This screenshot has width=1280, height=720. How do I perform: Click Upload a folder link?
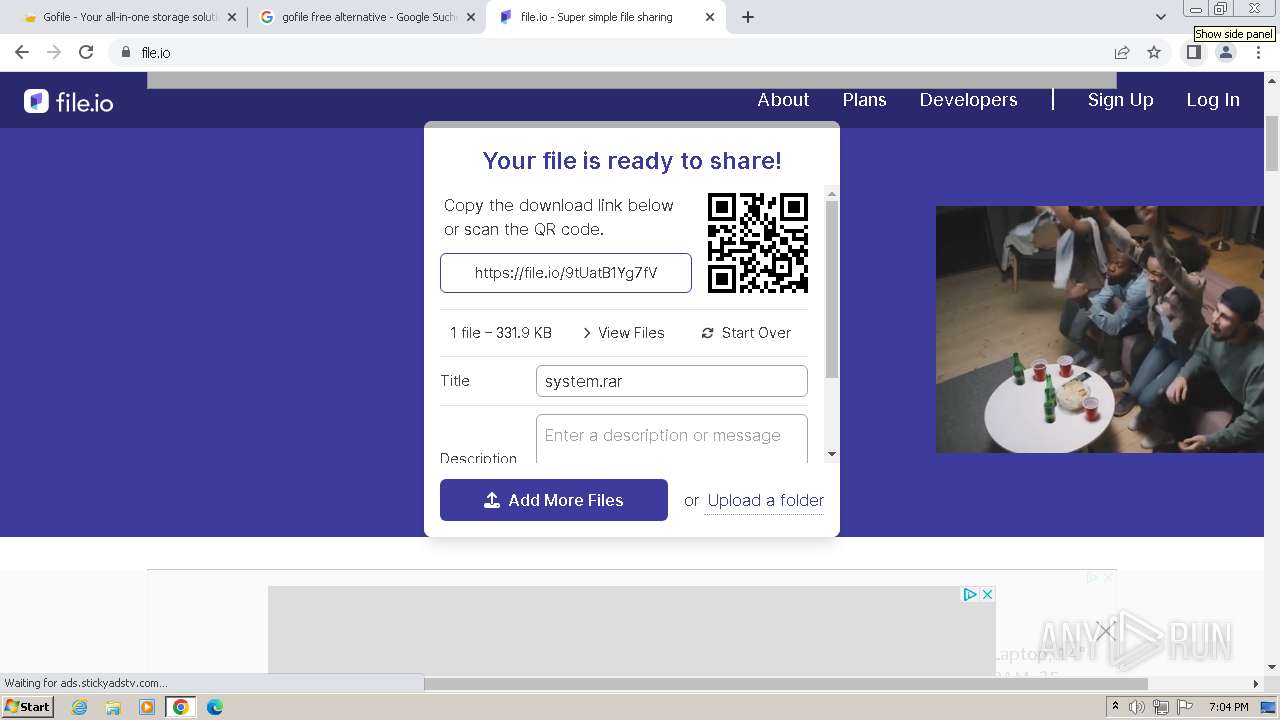pos(766,500)
